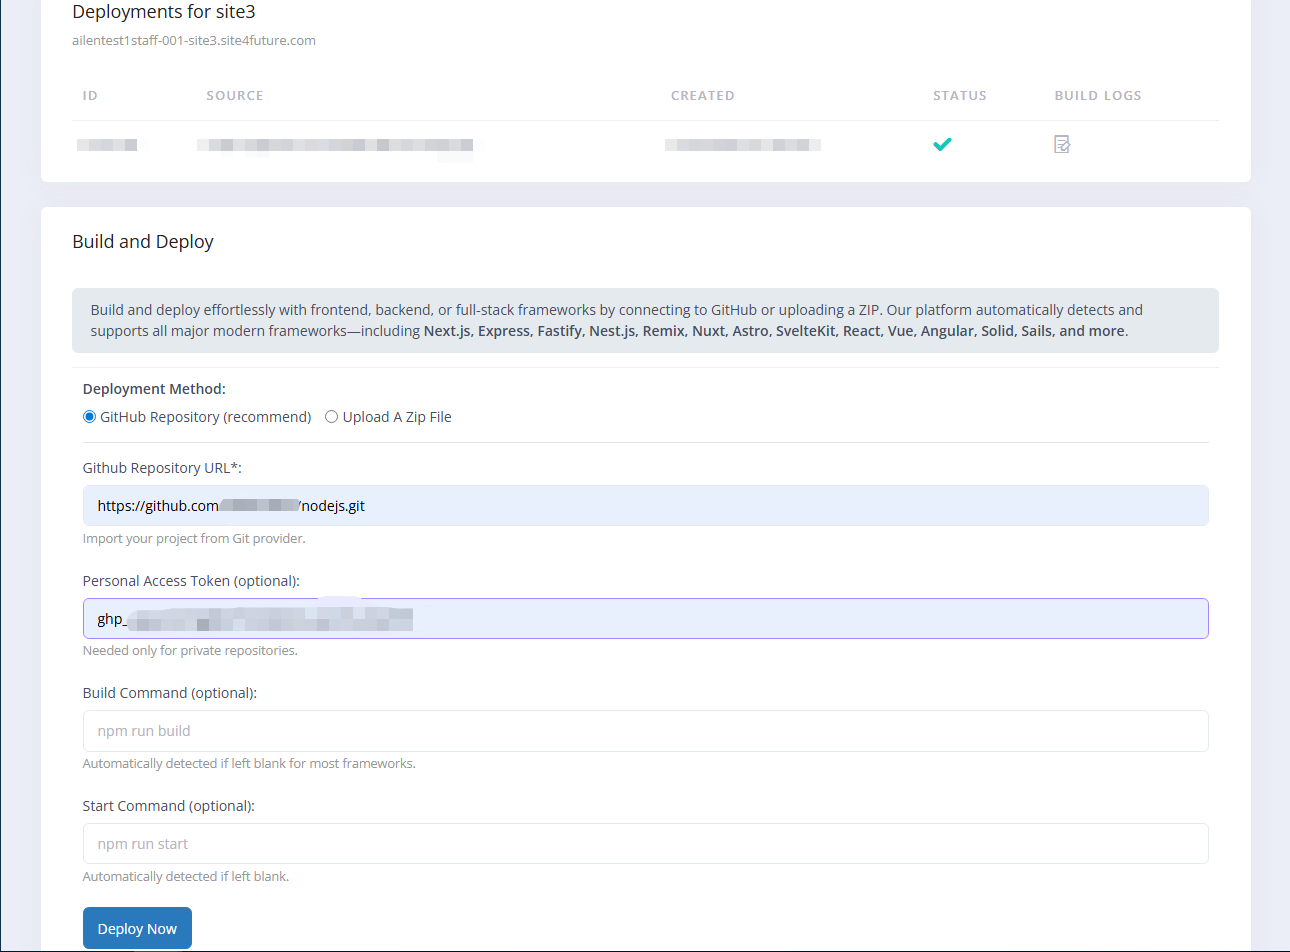Select GitHub Repository deployment method
Viewport: 1290px width, 952px height.
90,417
